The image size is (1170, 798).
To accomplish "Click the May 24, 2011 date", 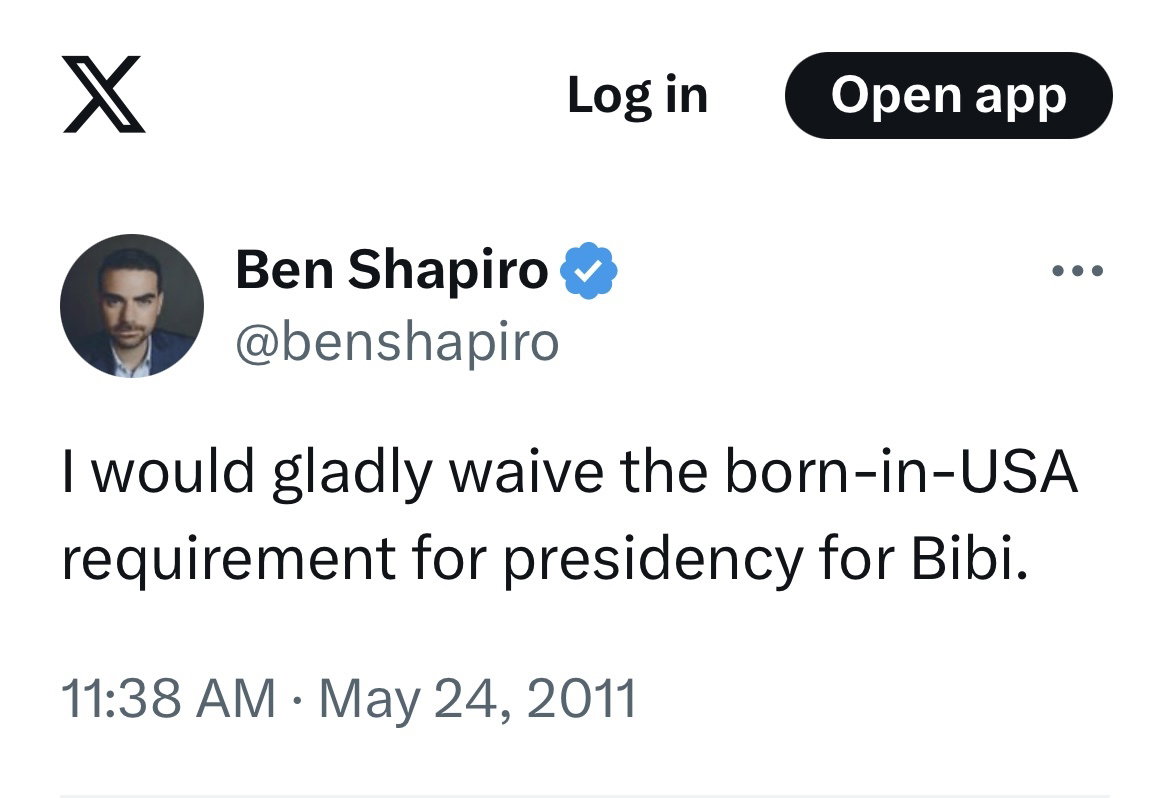I will click(x=477, y=698).
